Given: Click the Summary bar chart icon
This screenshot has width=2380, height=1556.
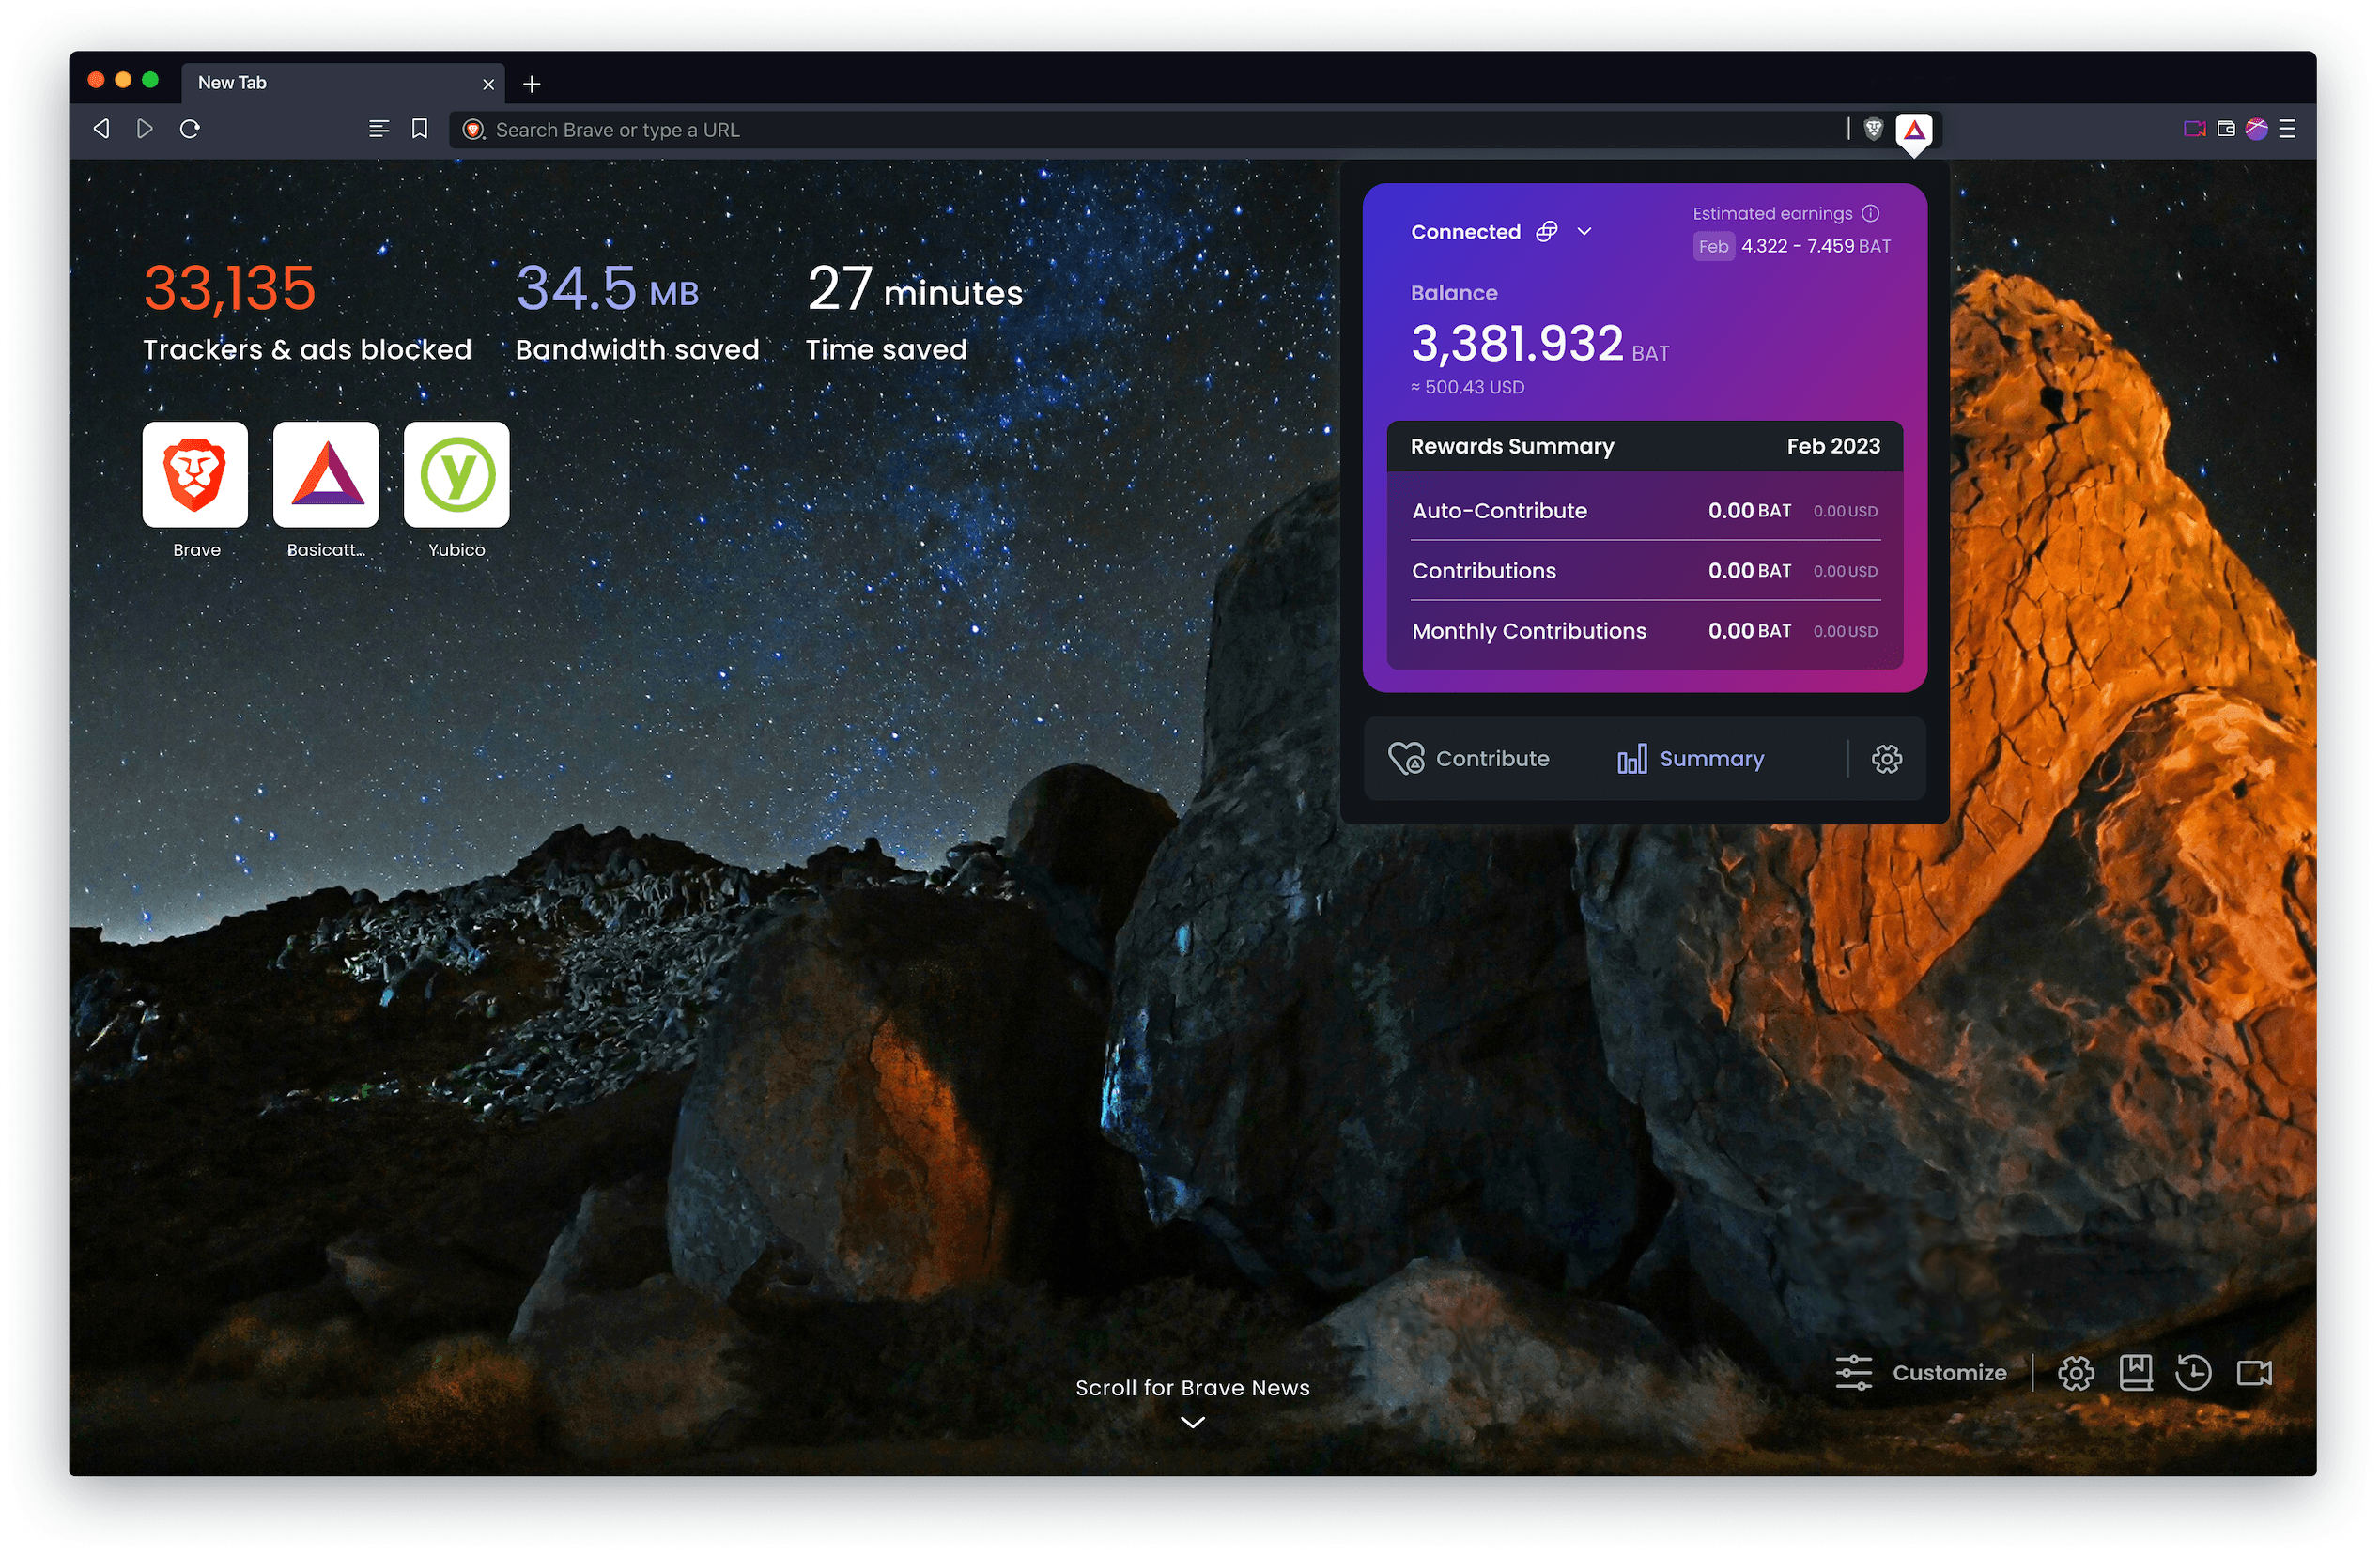Looking at the screenshot, I should (x=1633, y=759).
